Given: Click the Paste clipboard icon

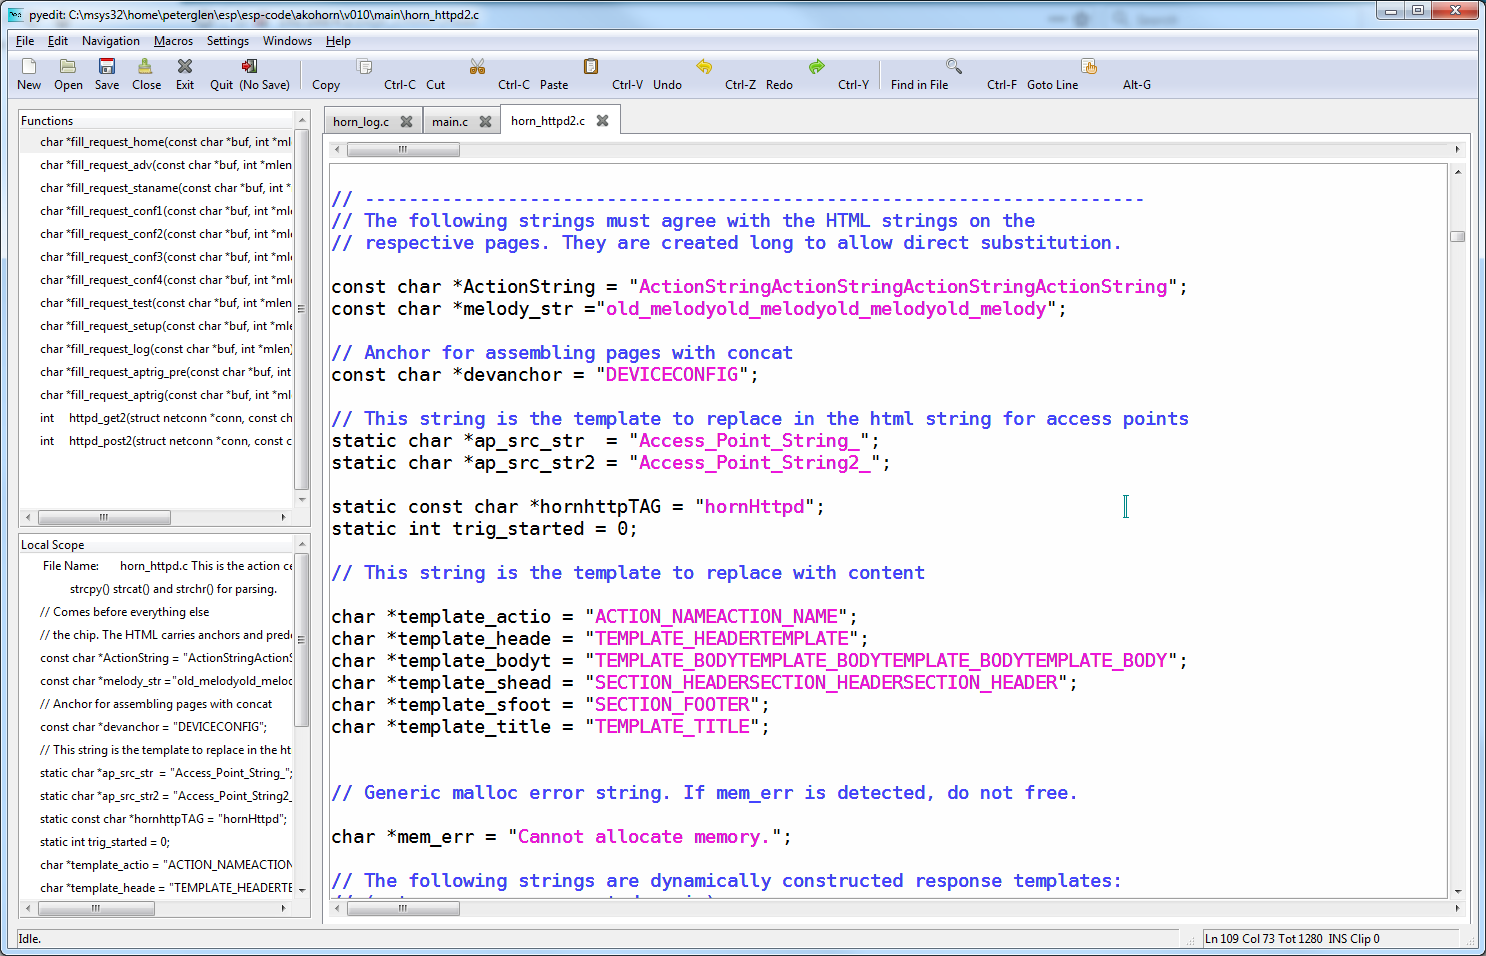Looking at the screenshot, I should pyautogui.click(x=591, y=67).
